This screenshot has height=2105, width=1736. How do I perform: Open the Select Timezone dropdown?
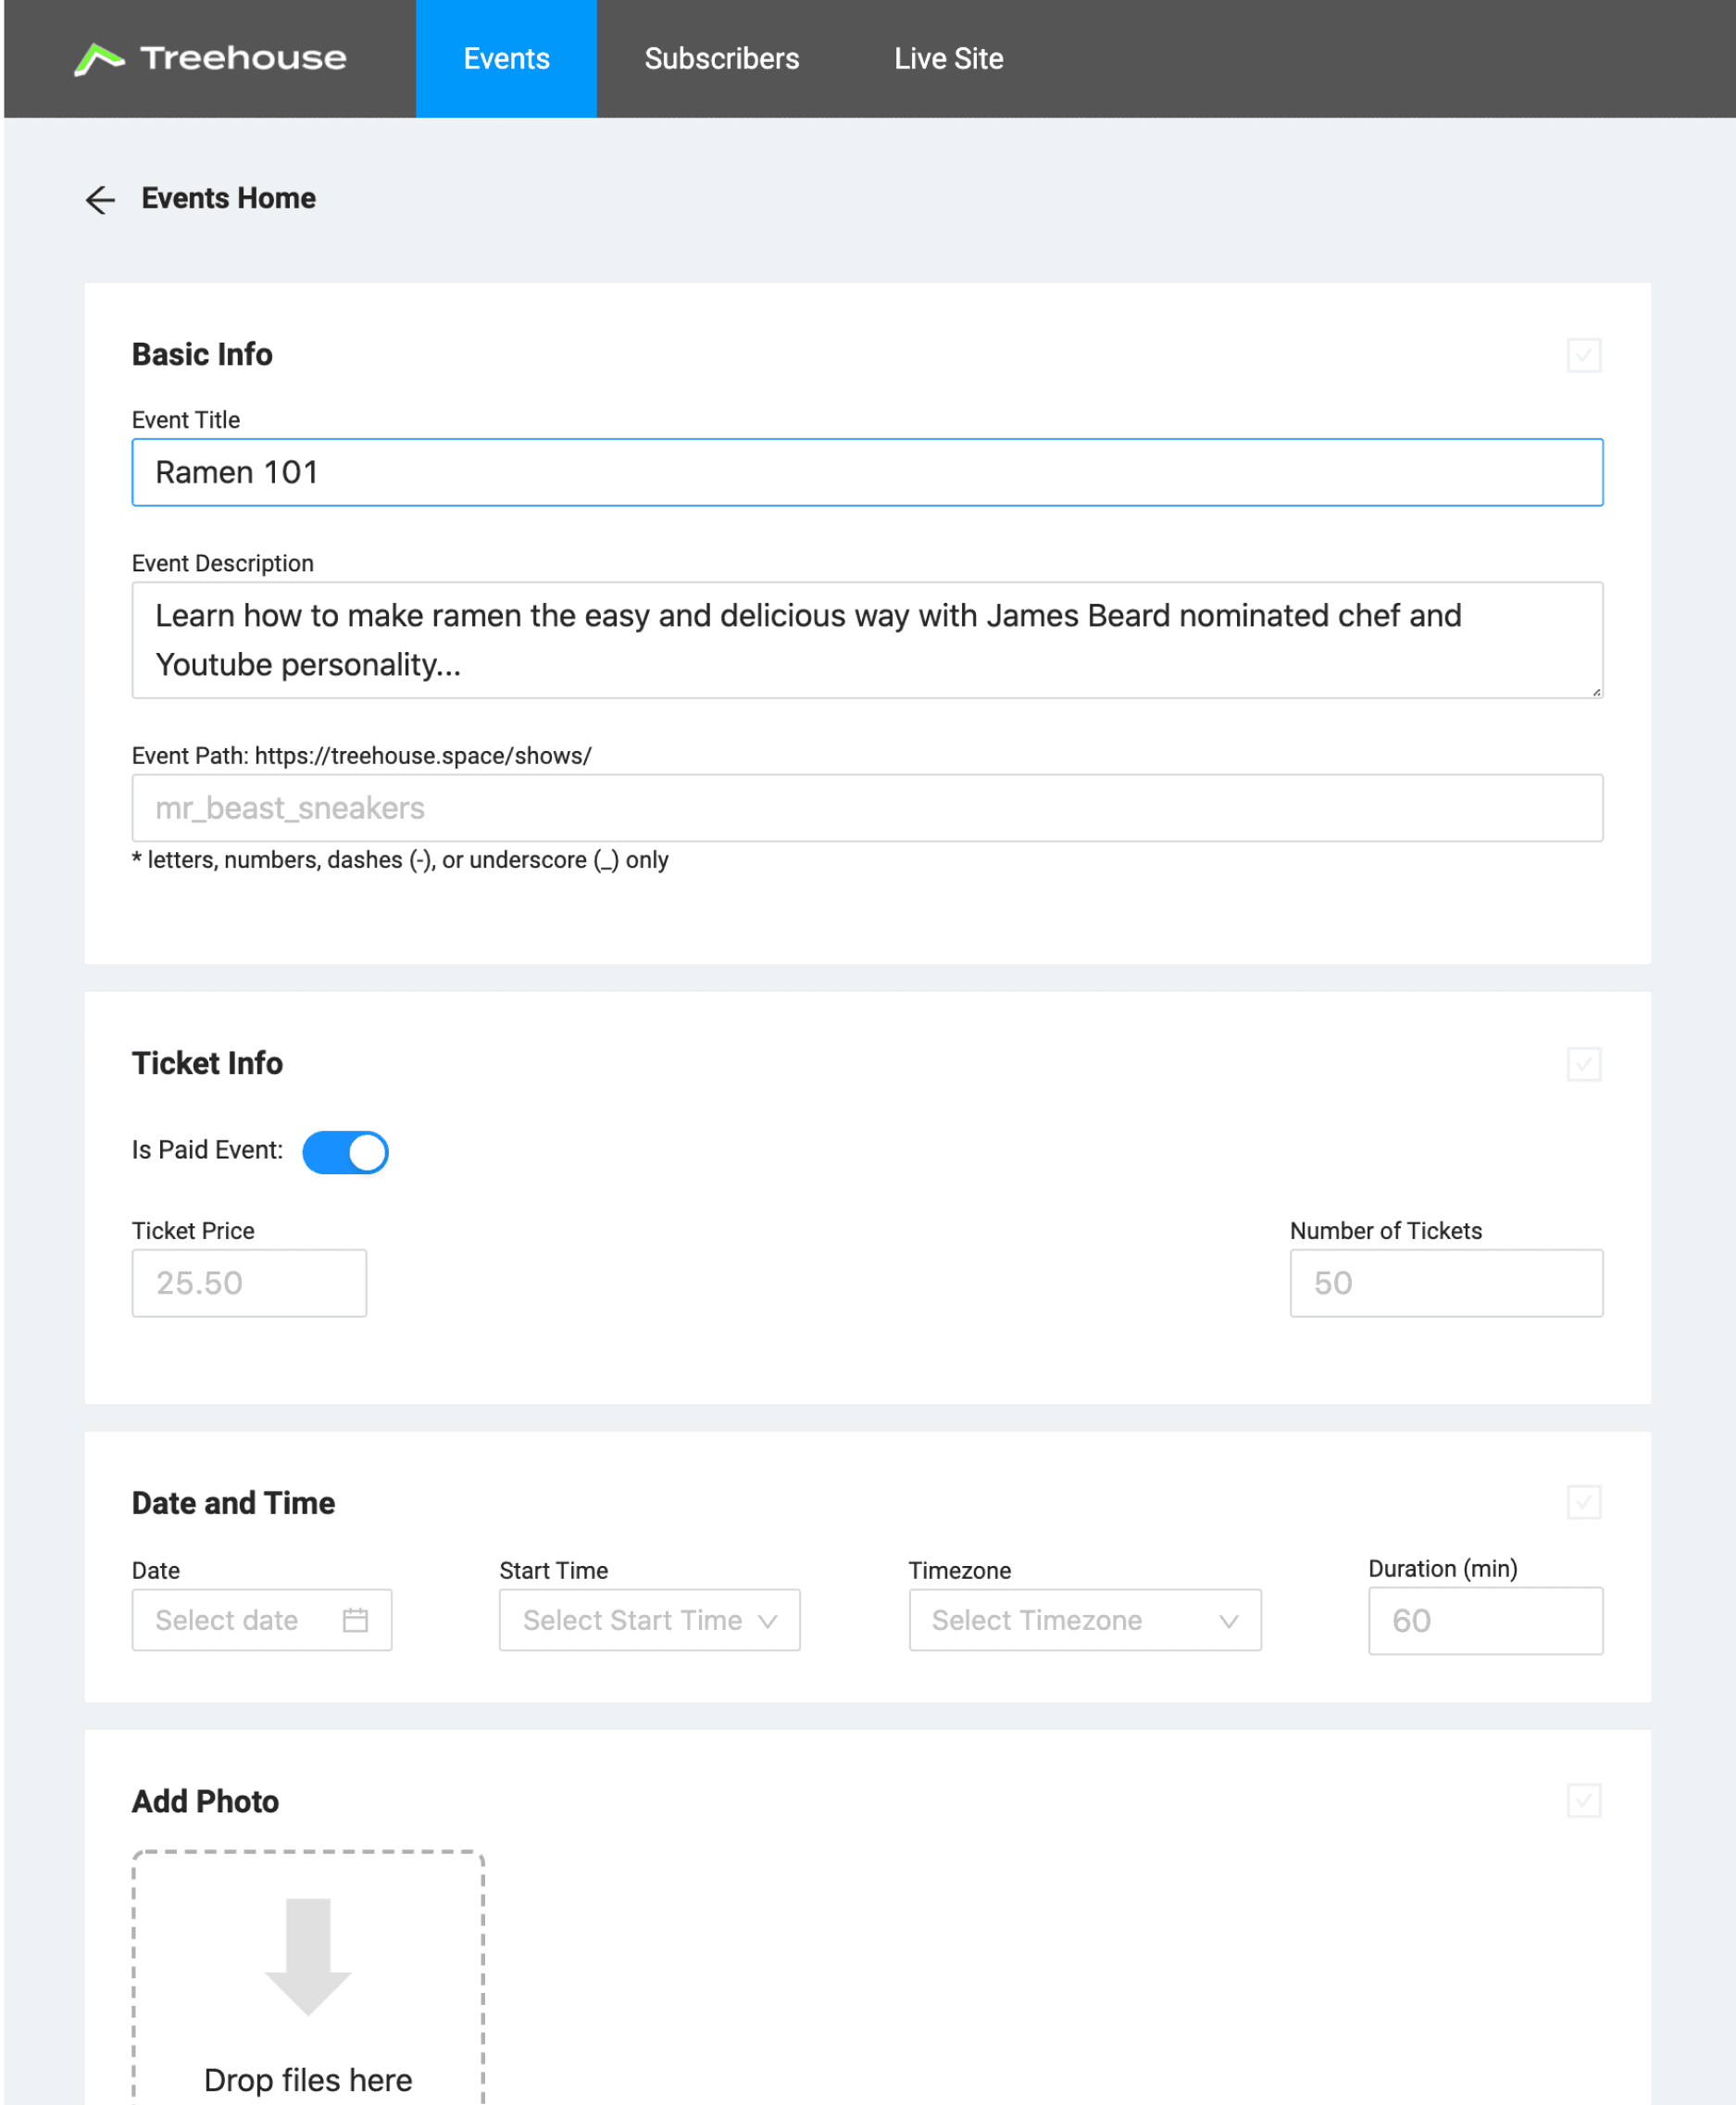pyautogui.click(x=1084, y=1619)
